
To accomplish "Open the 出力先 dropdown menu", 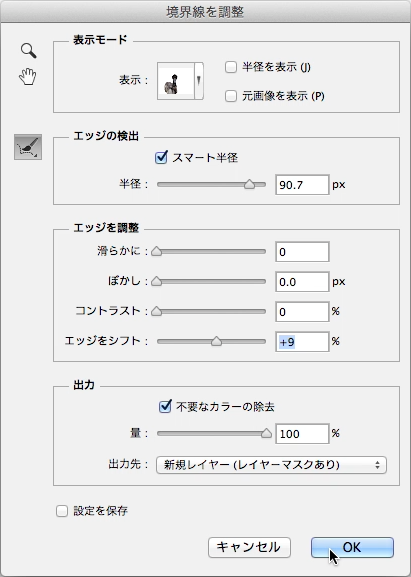I will 272,465.
